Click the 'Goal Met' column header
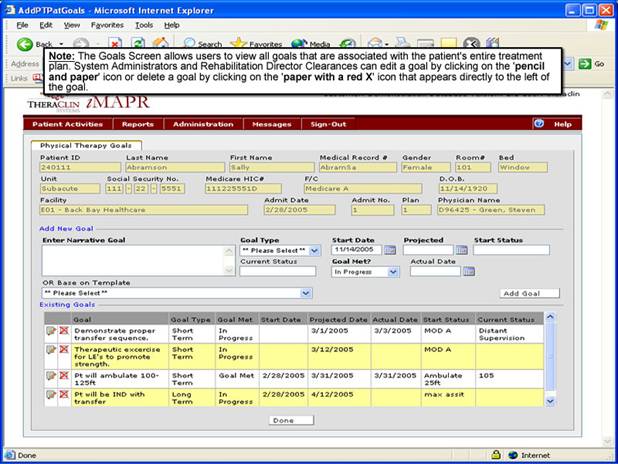 tap(235, 319)
